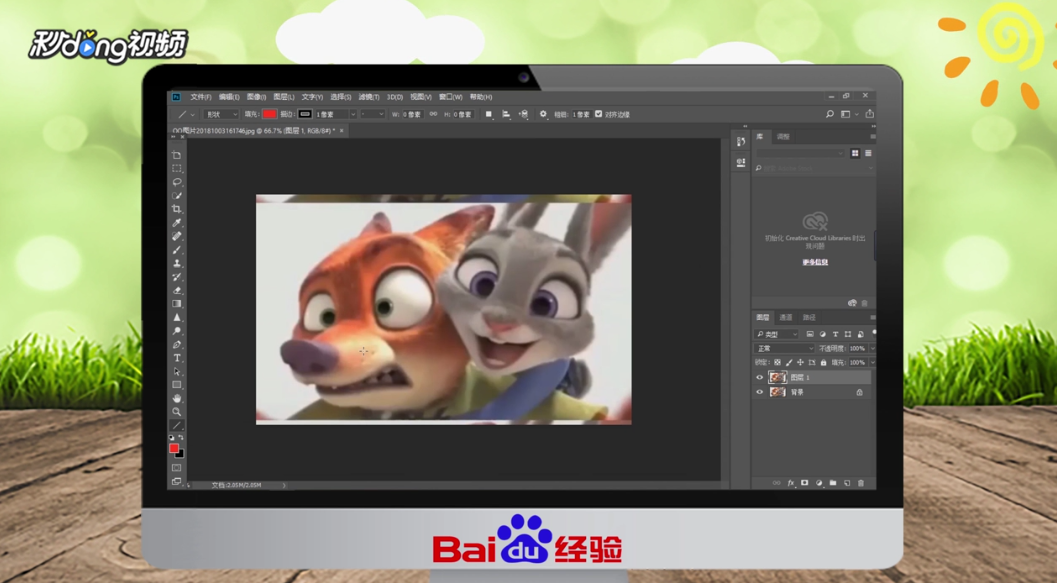The image size is (1057, 583).
Task: Select the Dodge tool
Action: 177,331
